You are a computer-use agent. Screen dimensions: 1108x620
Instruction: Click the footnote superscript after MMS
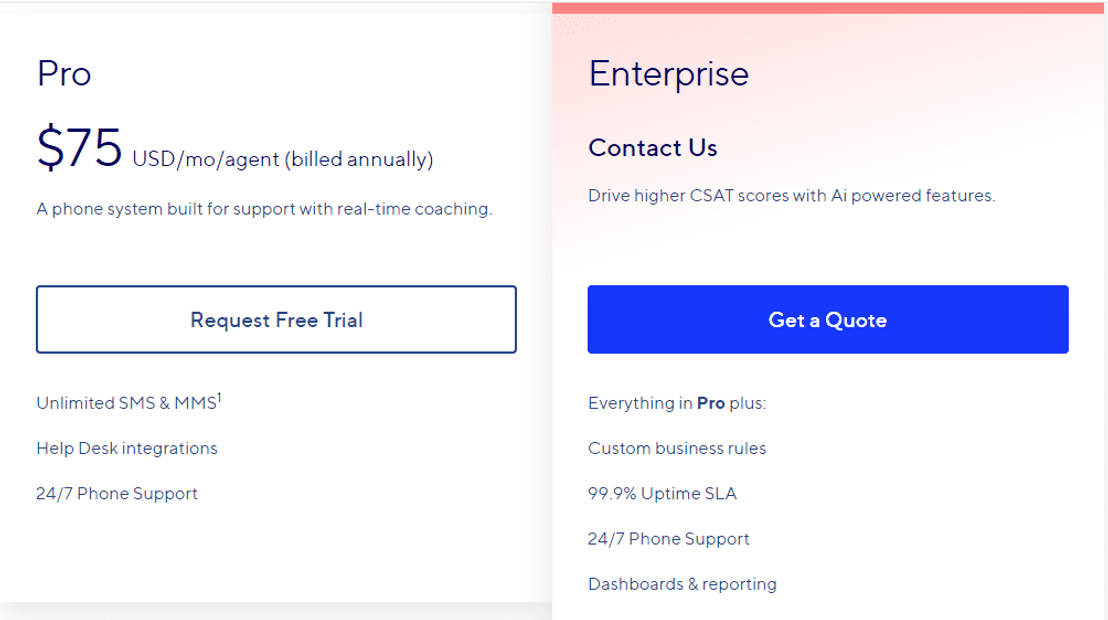point(217,396)
